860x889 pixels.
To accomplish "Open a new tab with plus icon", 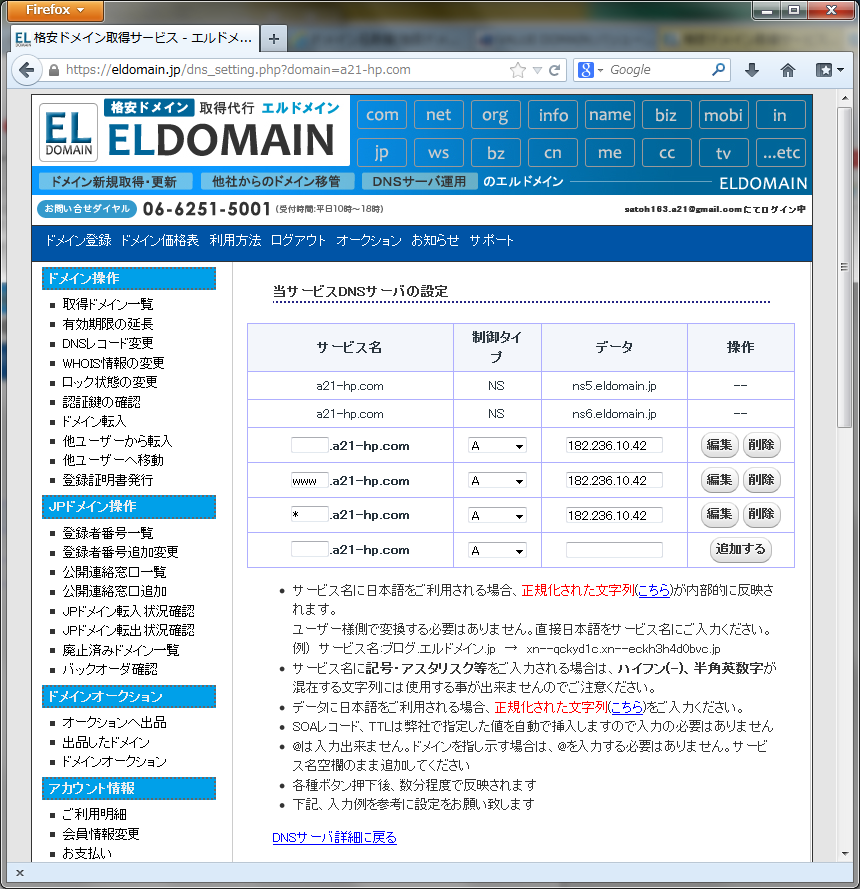I will click(274, 39).
